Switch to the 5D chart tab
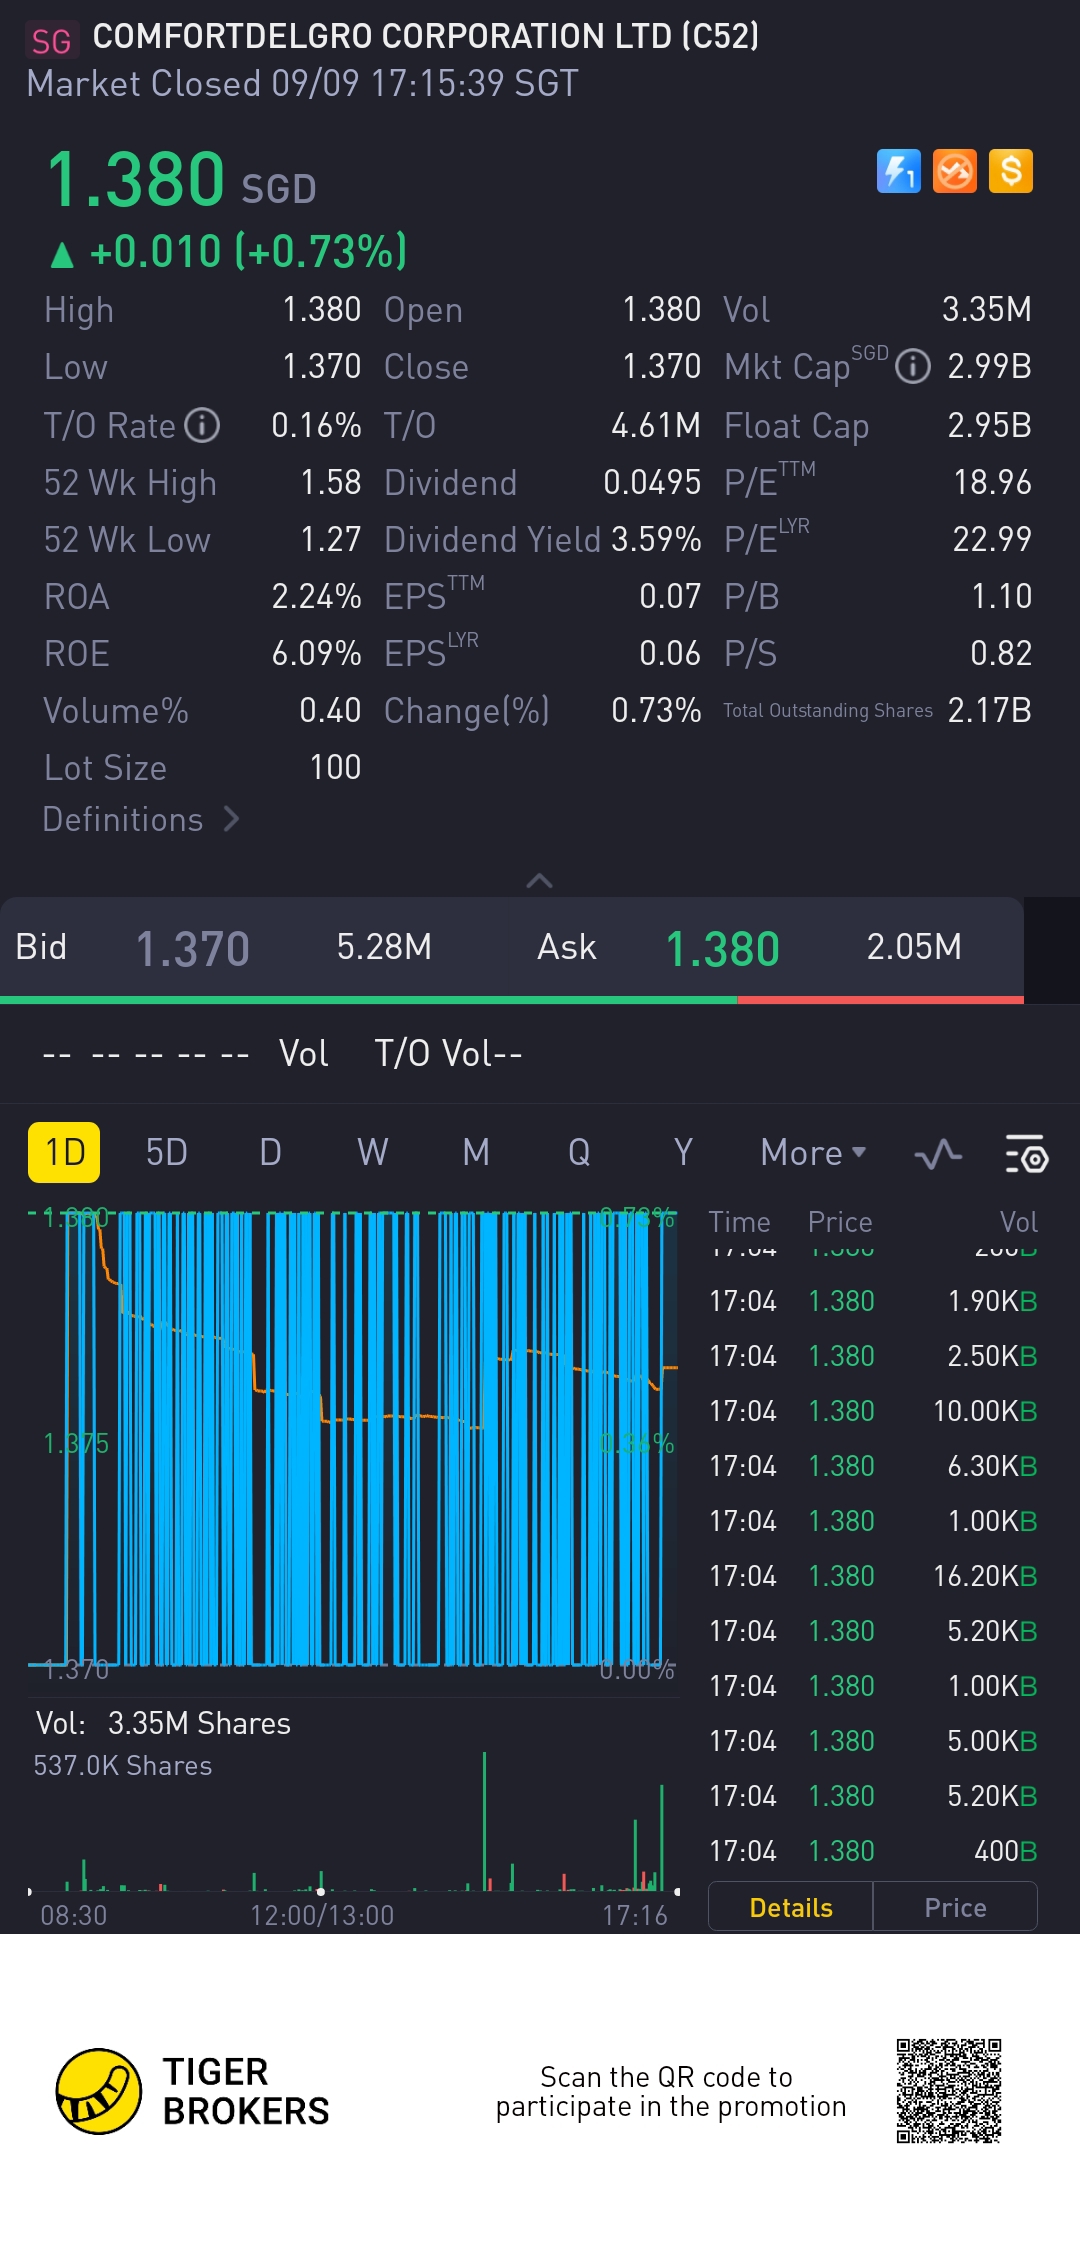Image resolution: width=1080 pixels, height=2250 pixels. point(166,1152)
